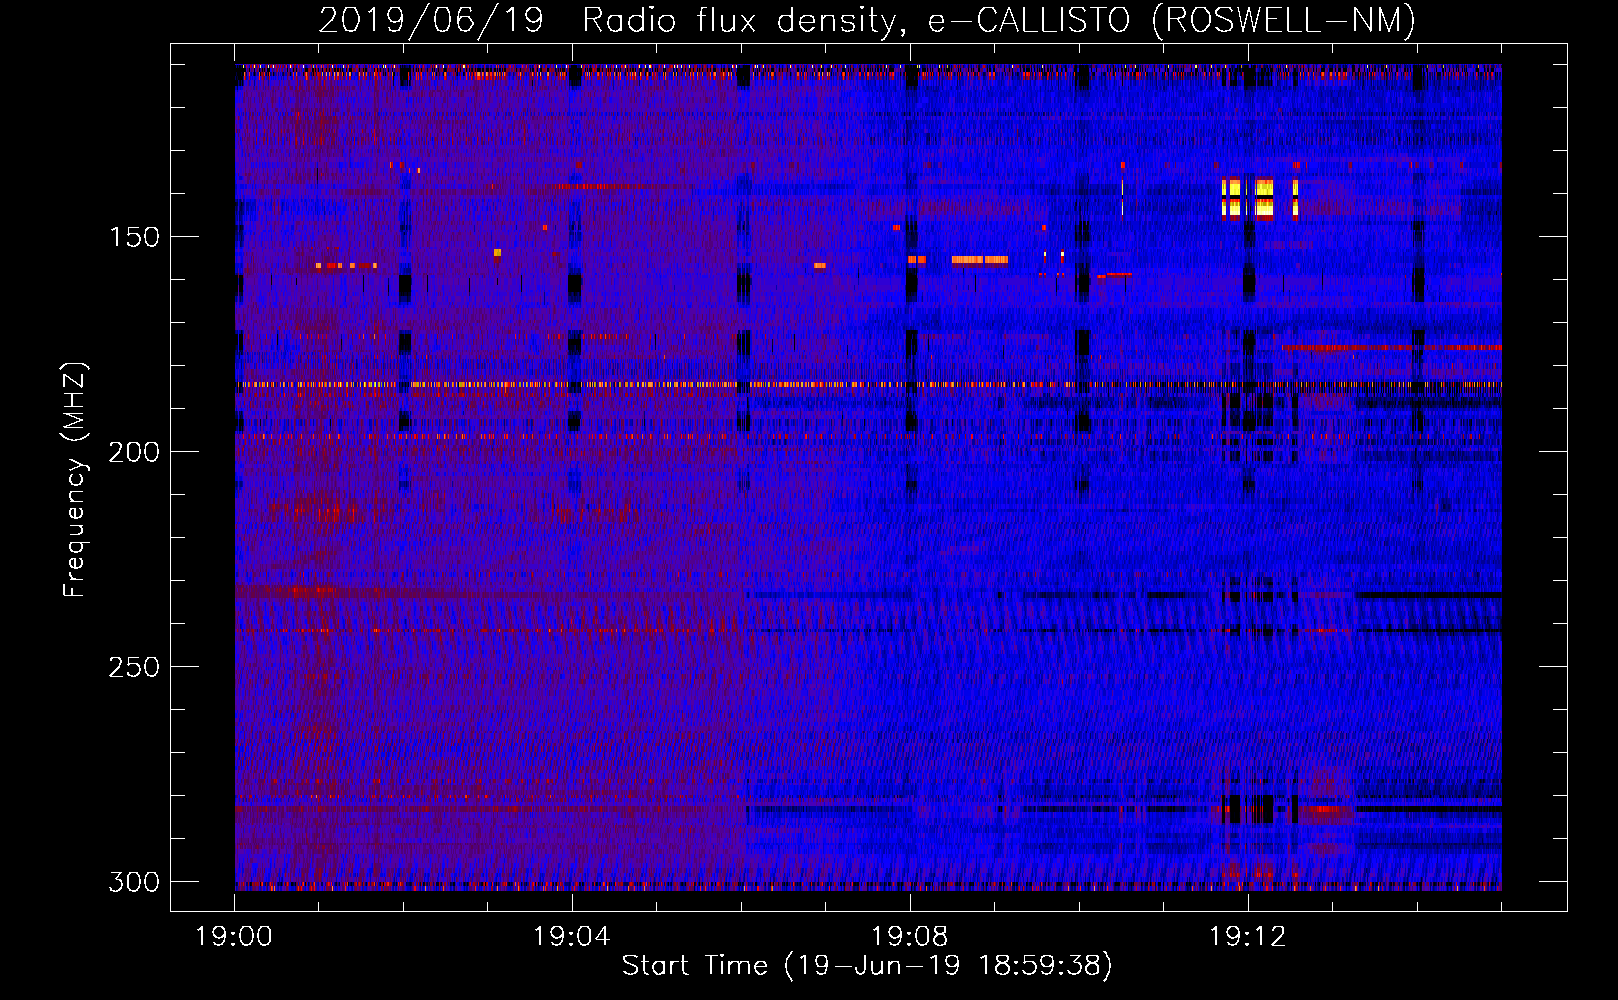1618x1000 pixels.
Task: Click the 19:12 time tick label
Action: tap(1247, 936)
